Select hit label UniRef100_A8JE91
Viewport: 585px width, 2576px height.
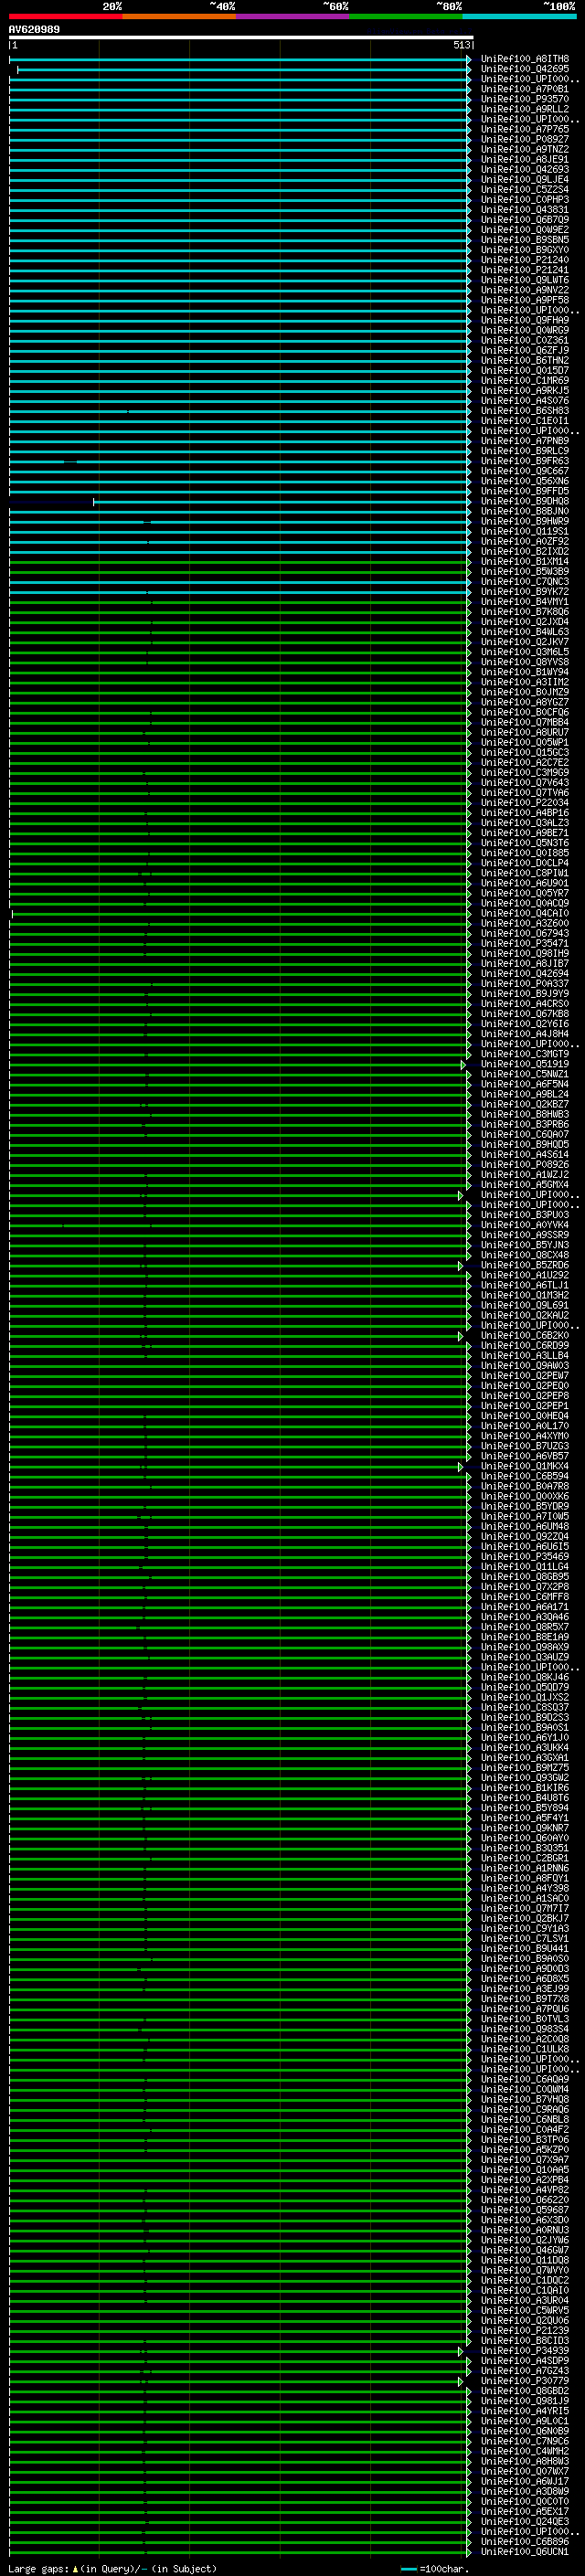[x=525, y=159]
